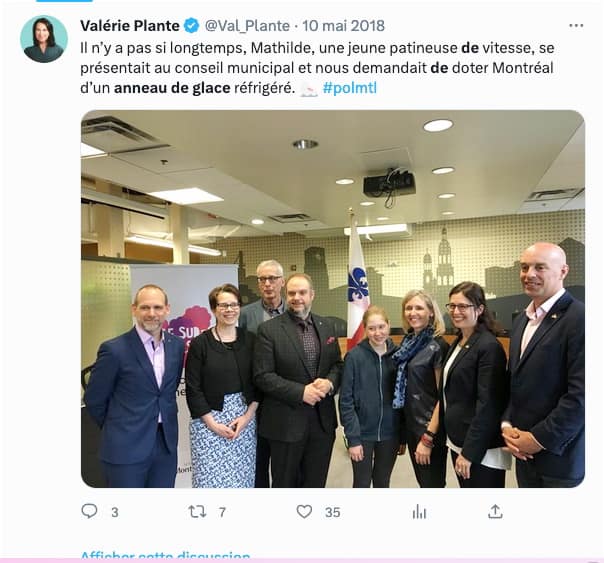Like the tweet with the heart icon
This screenshot has height=563, width=604.
tap(304, 511)
